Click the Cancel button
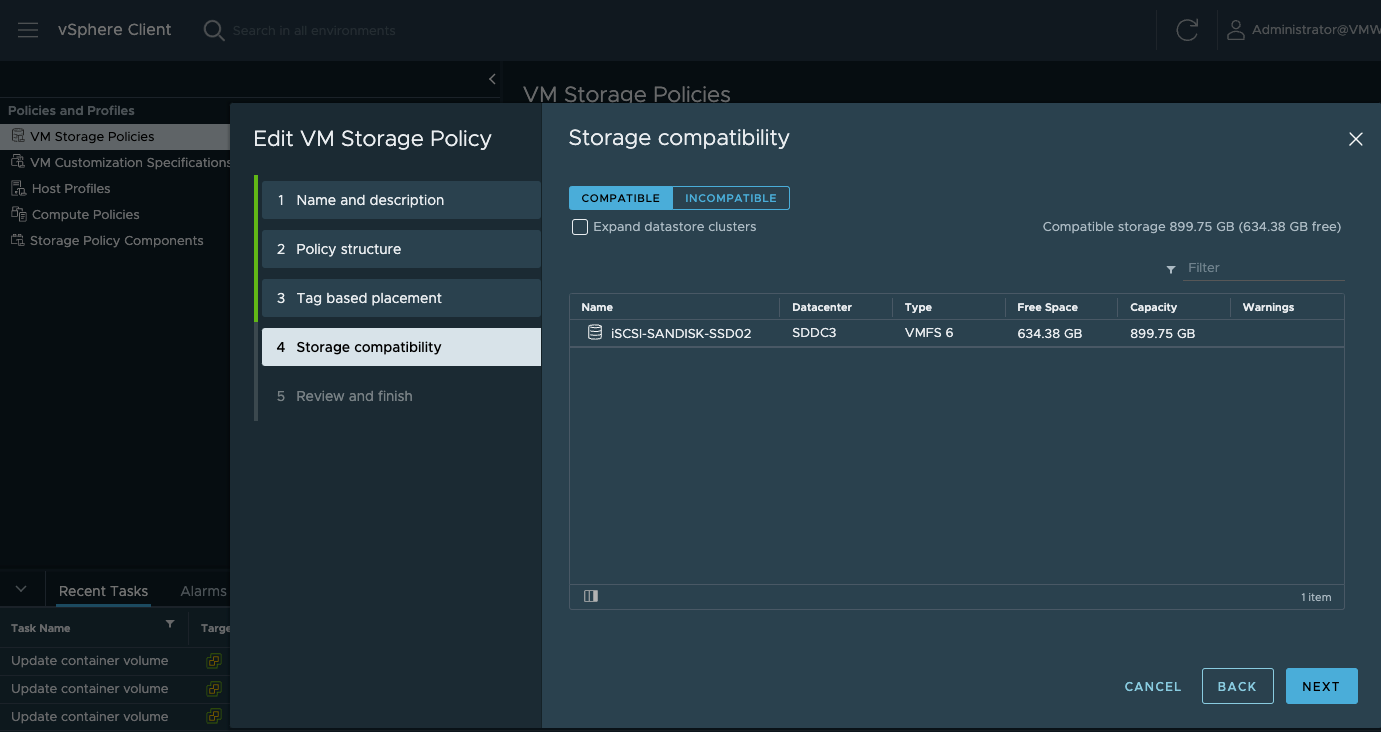Screen dimensions: 1381x732 pyautogui.click(x=1153, y=686)
